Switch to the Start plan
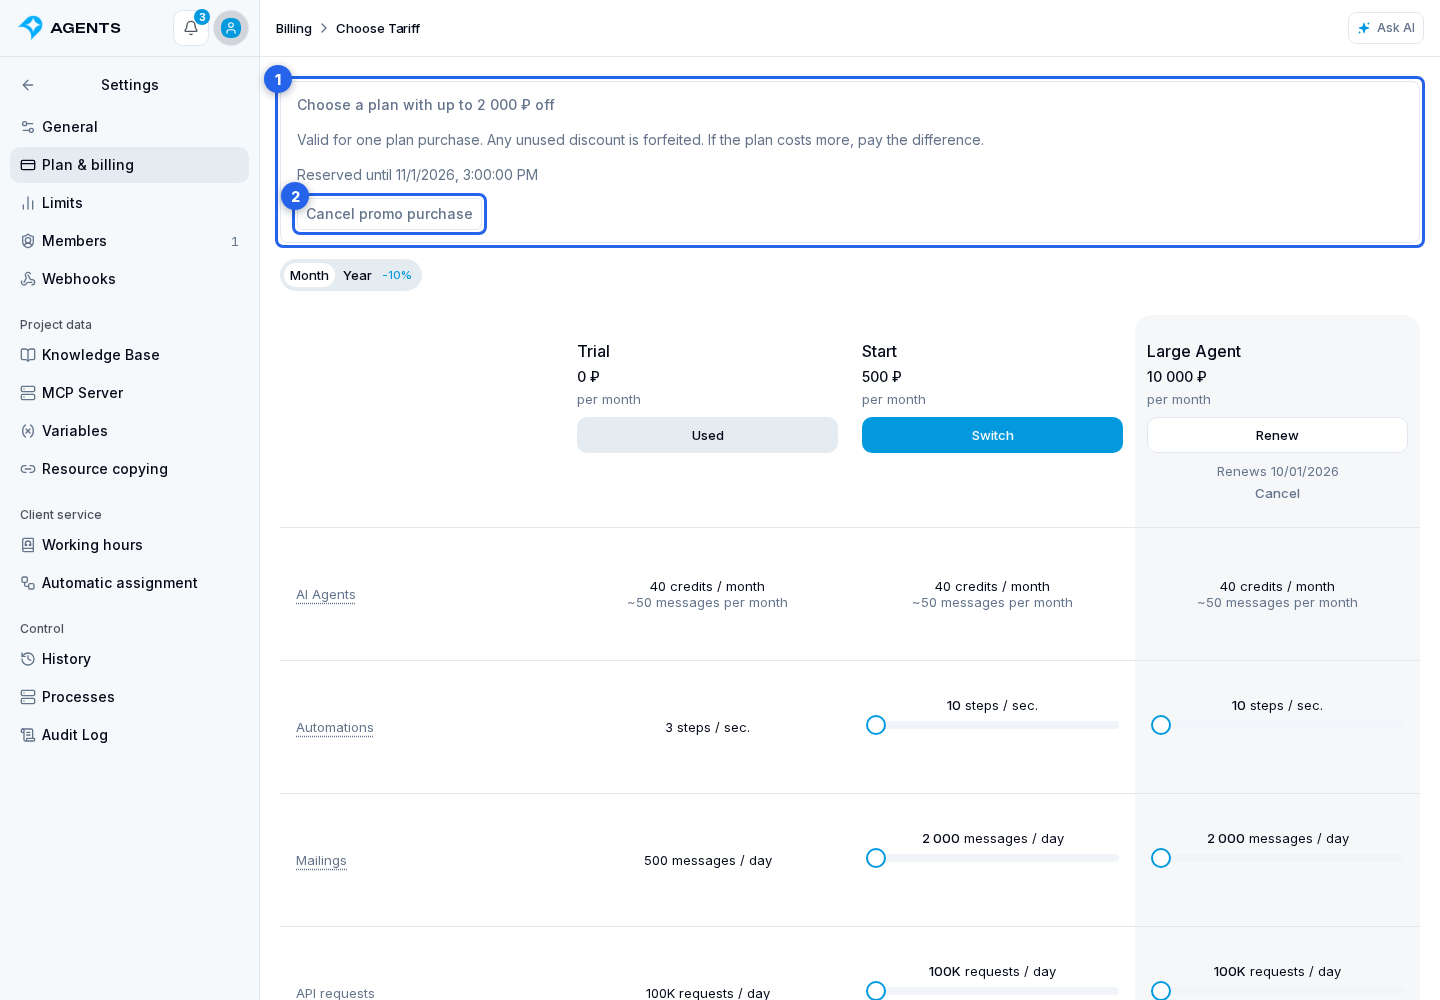This screenshot has height=1000, width=1440. point(992,435)
